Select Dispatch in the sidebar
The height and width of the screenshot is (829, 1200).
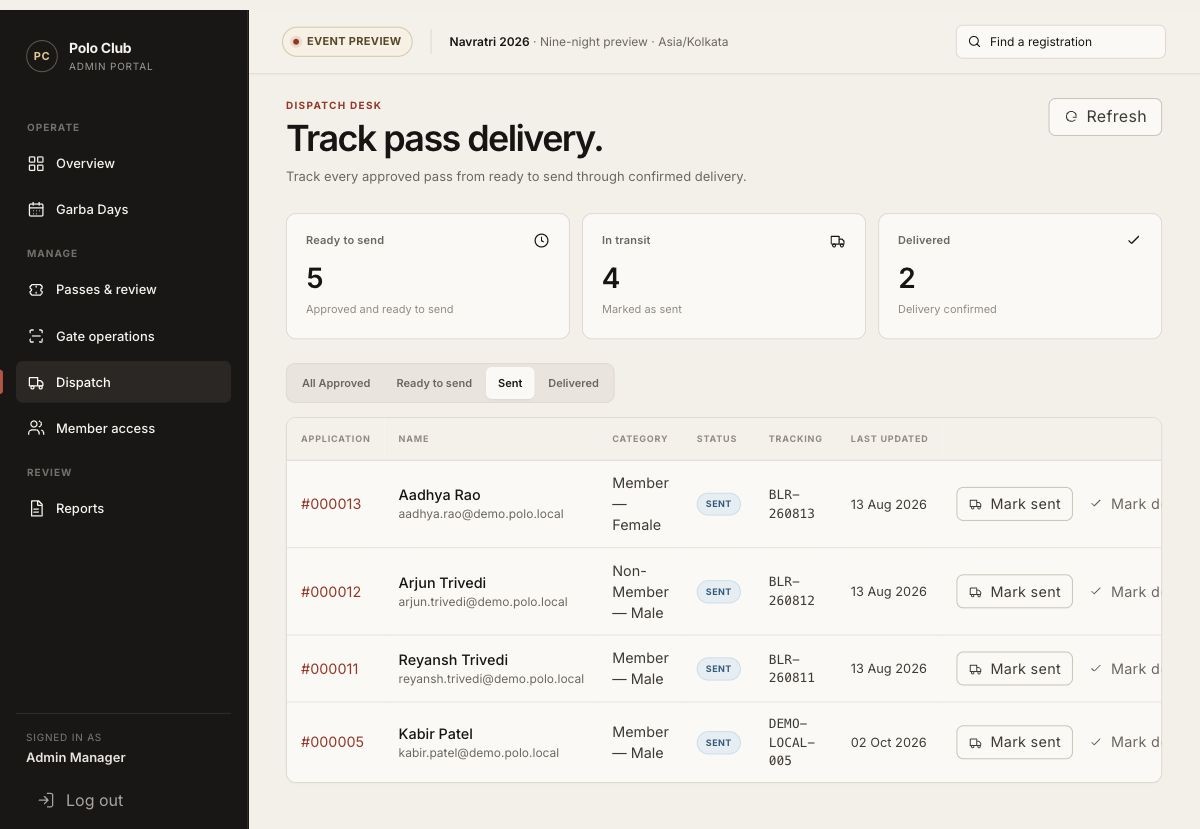[123, 382]
